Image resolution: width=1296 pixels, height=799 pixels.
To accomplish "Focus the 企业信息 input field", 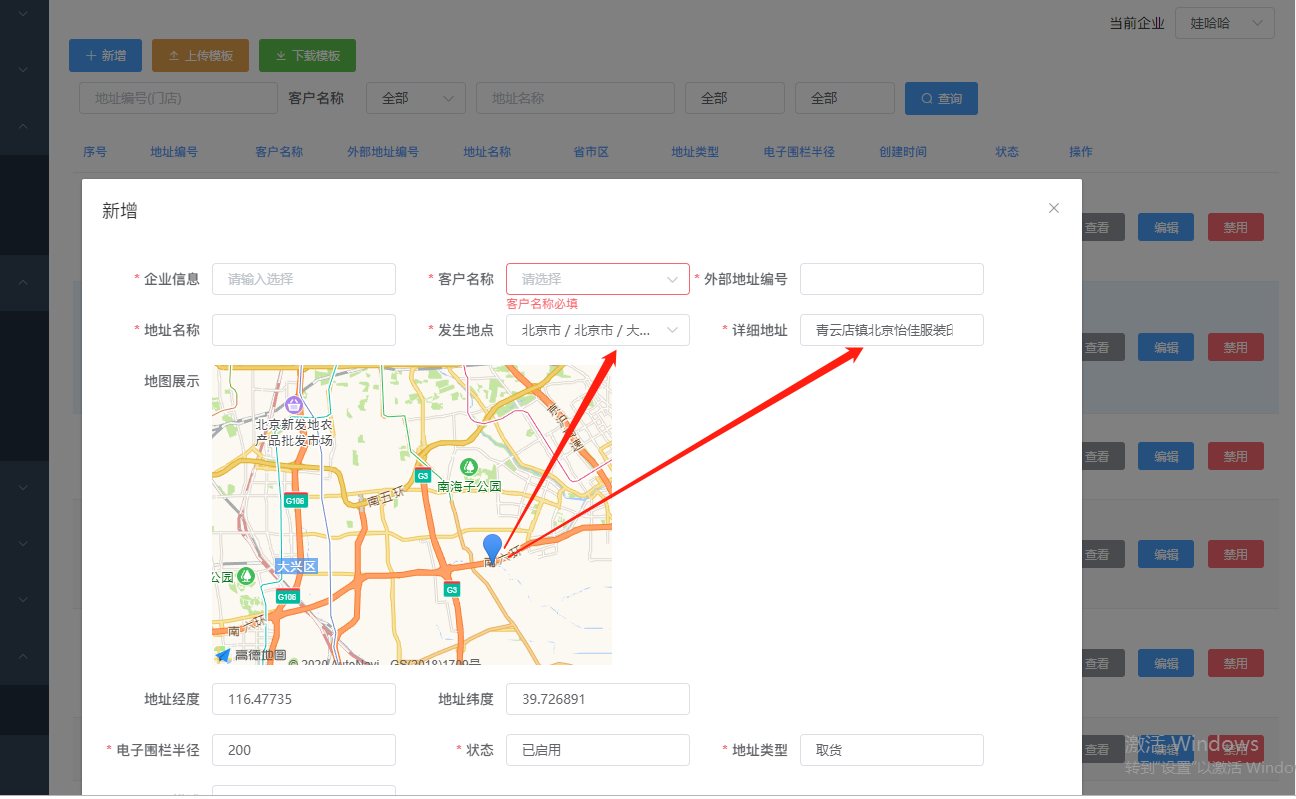I will pos(304,279).
